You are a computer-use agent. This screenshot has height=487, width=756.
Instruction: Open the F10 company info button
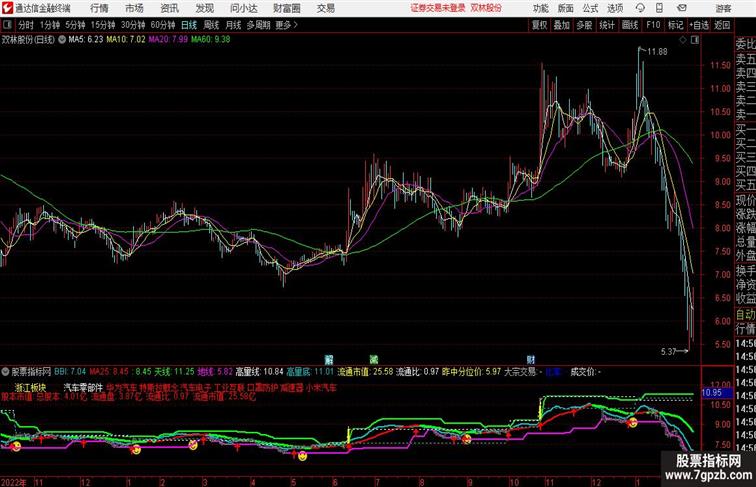[x=653, y=25]
